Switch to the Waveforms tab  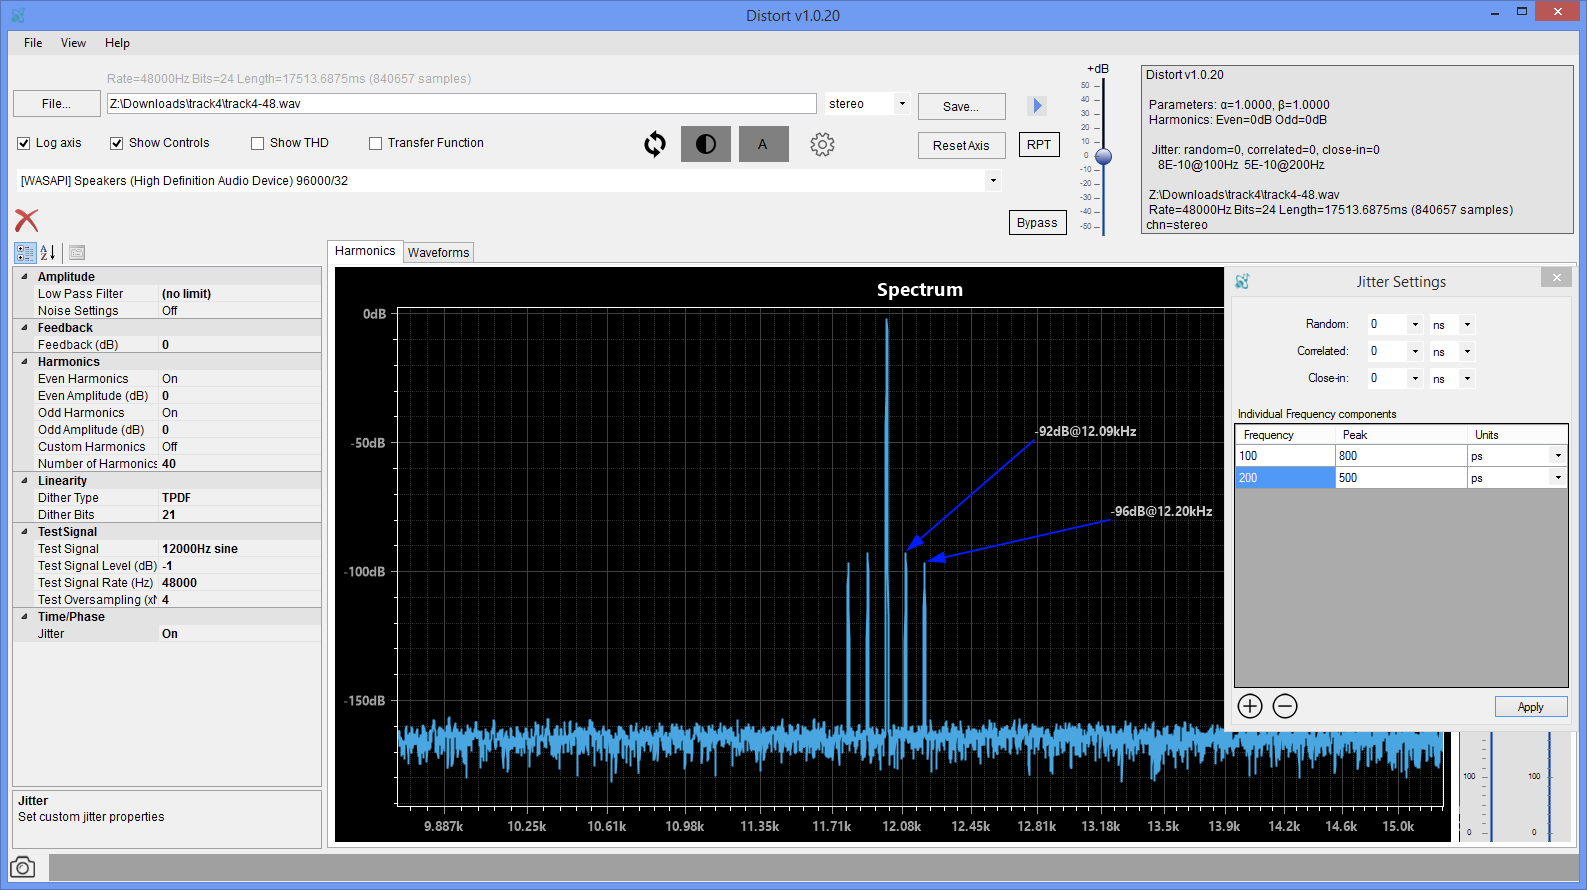coord(438,253)
